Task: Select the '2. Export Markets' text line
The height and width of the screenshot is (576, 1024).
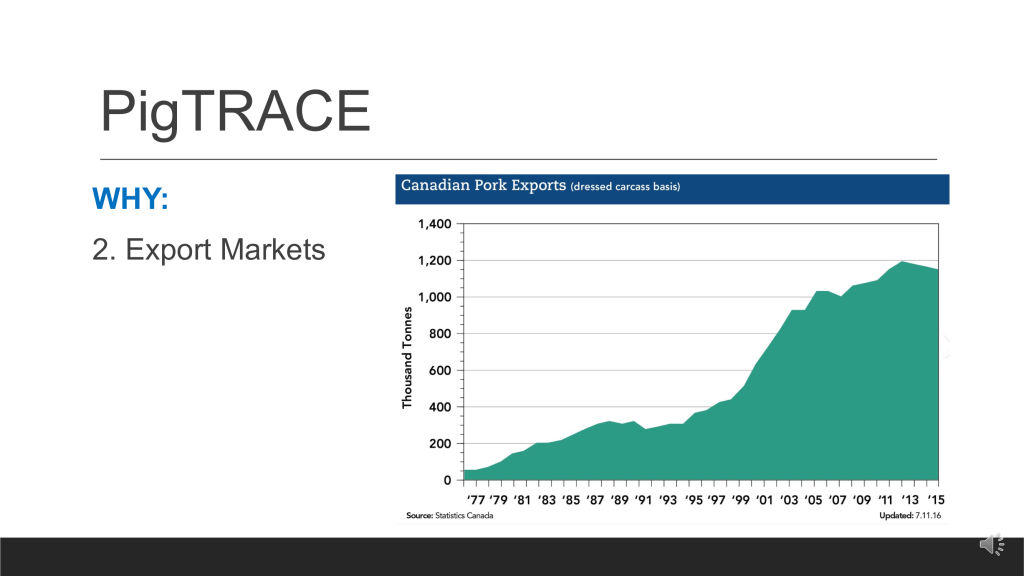Action: [209, 249]
